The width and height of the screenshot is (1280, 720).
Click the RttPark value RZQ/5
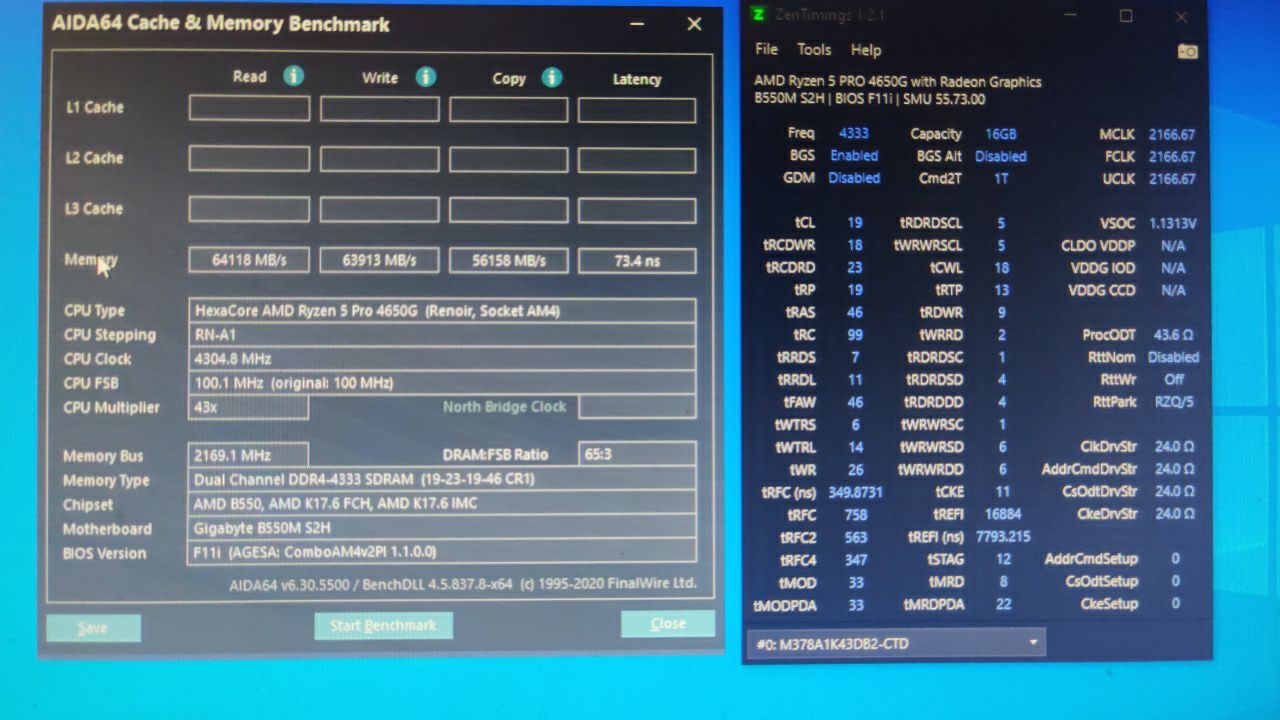click(1173, 402)
